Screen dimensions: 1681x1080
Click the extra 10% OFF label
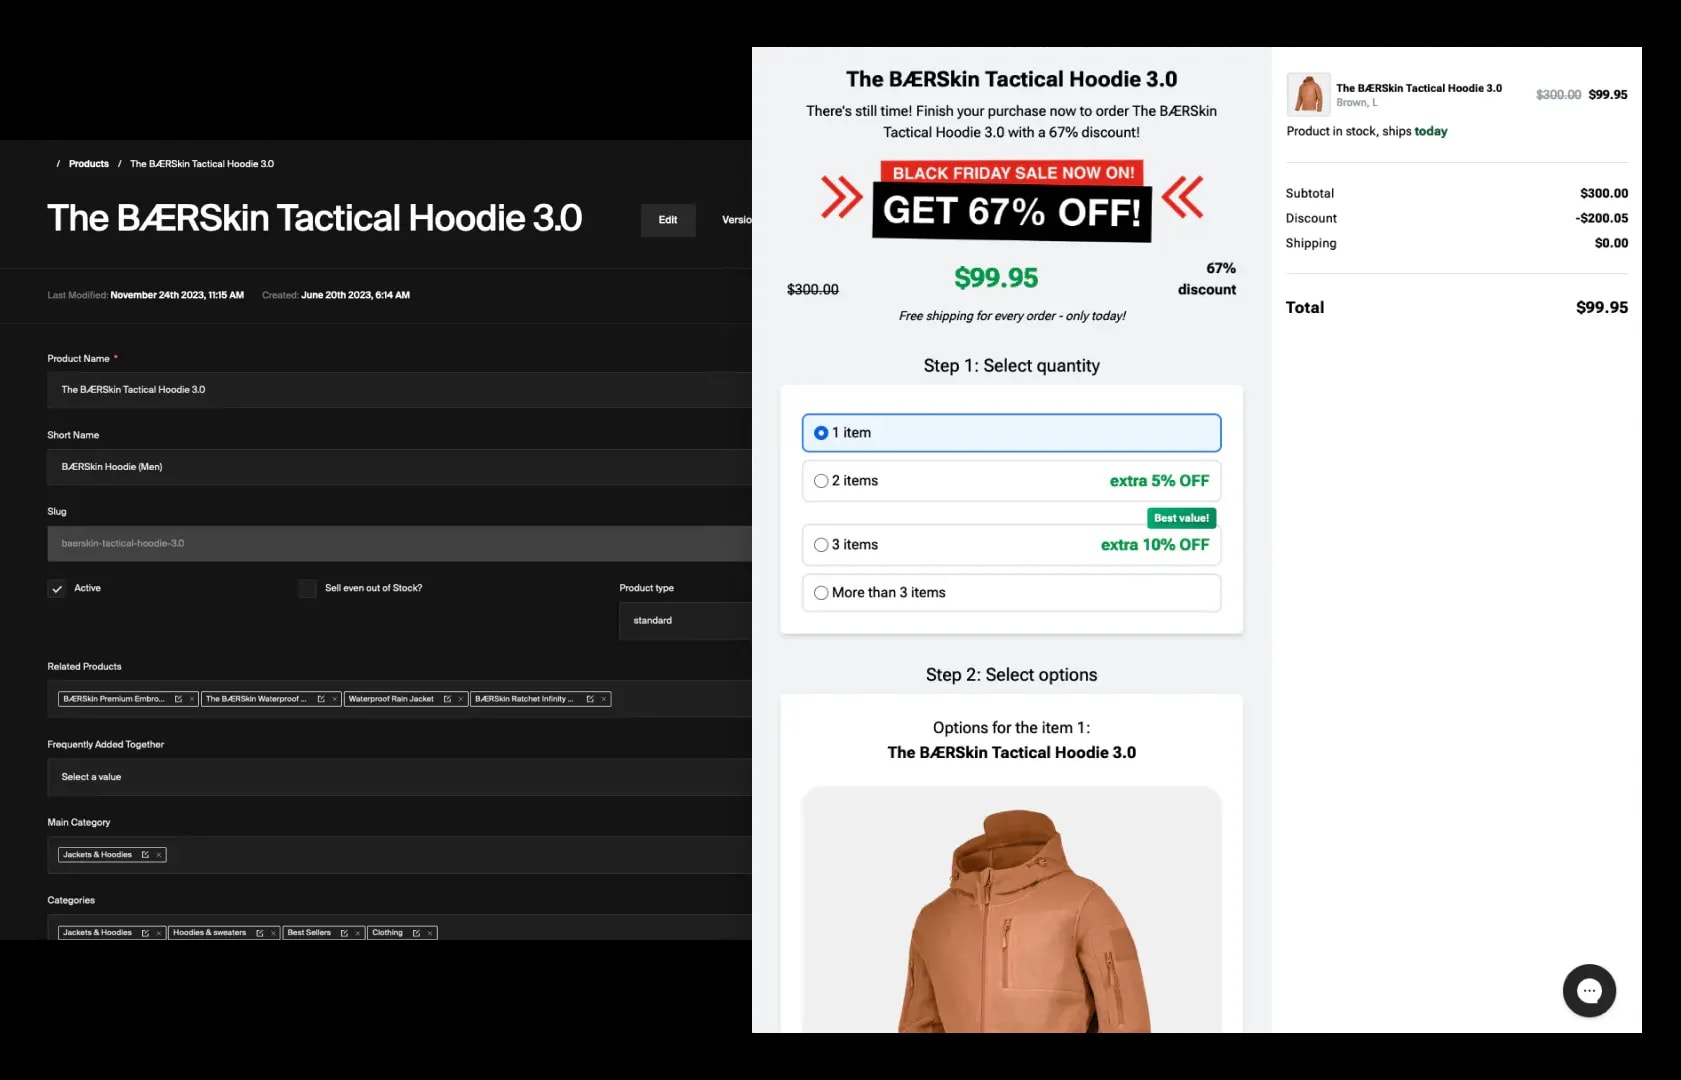1155,545
